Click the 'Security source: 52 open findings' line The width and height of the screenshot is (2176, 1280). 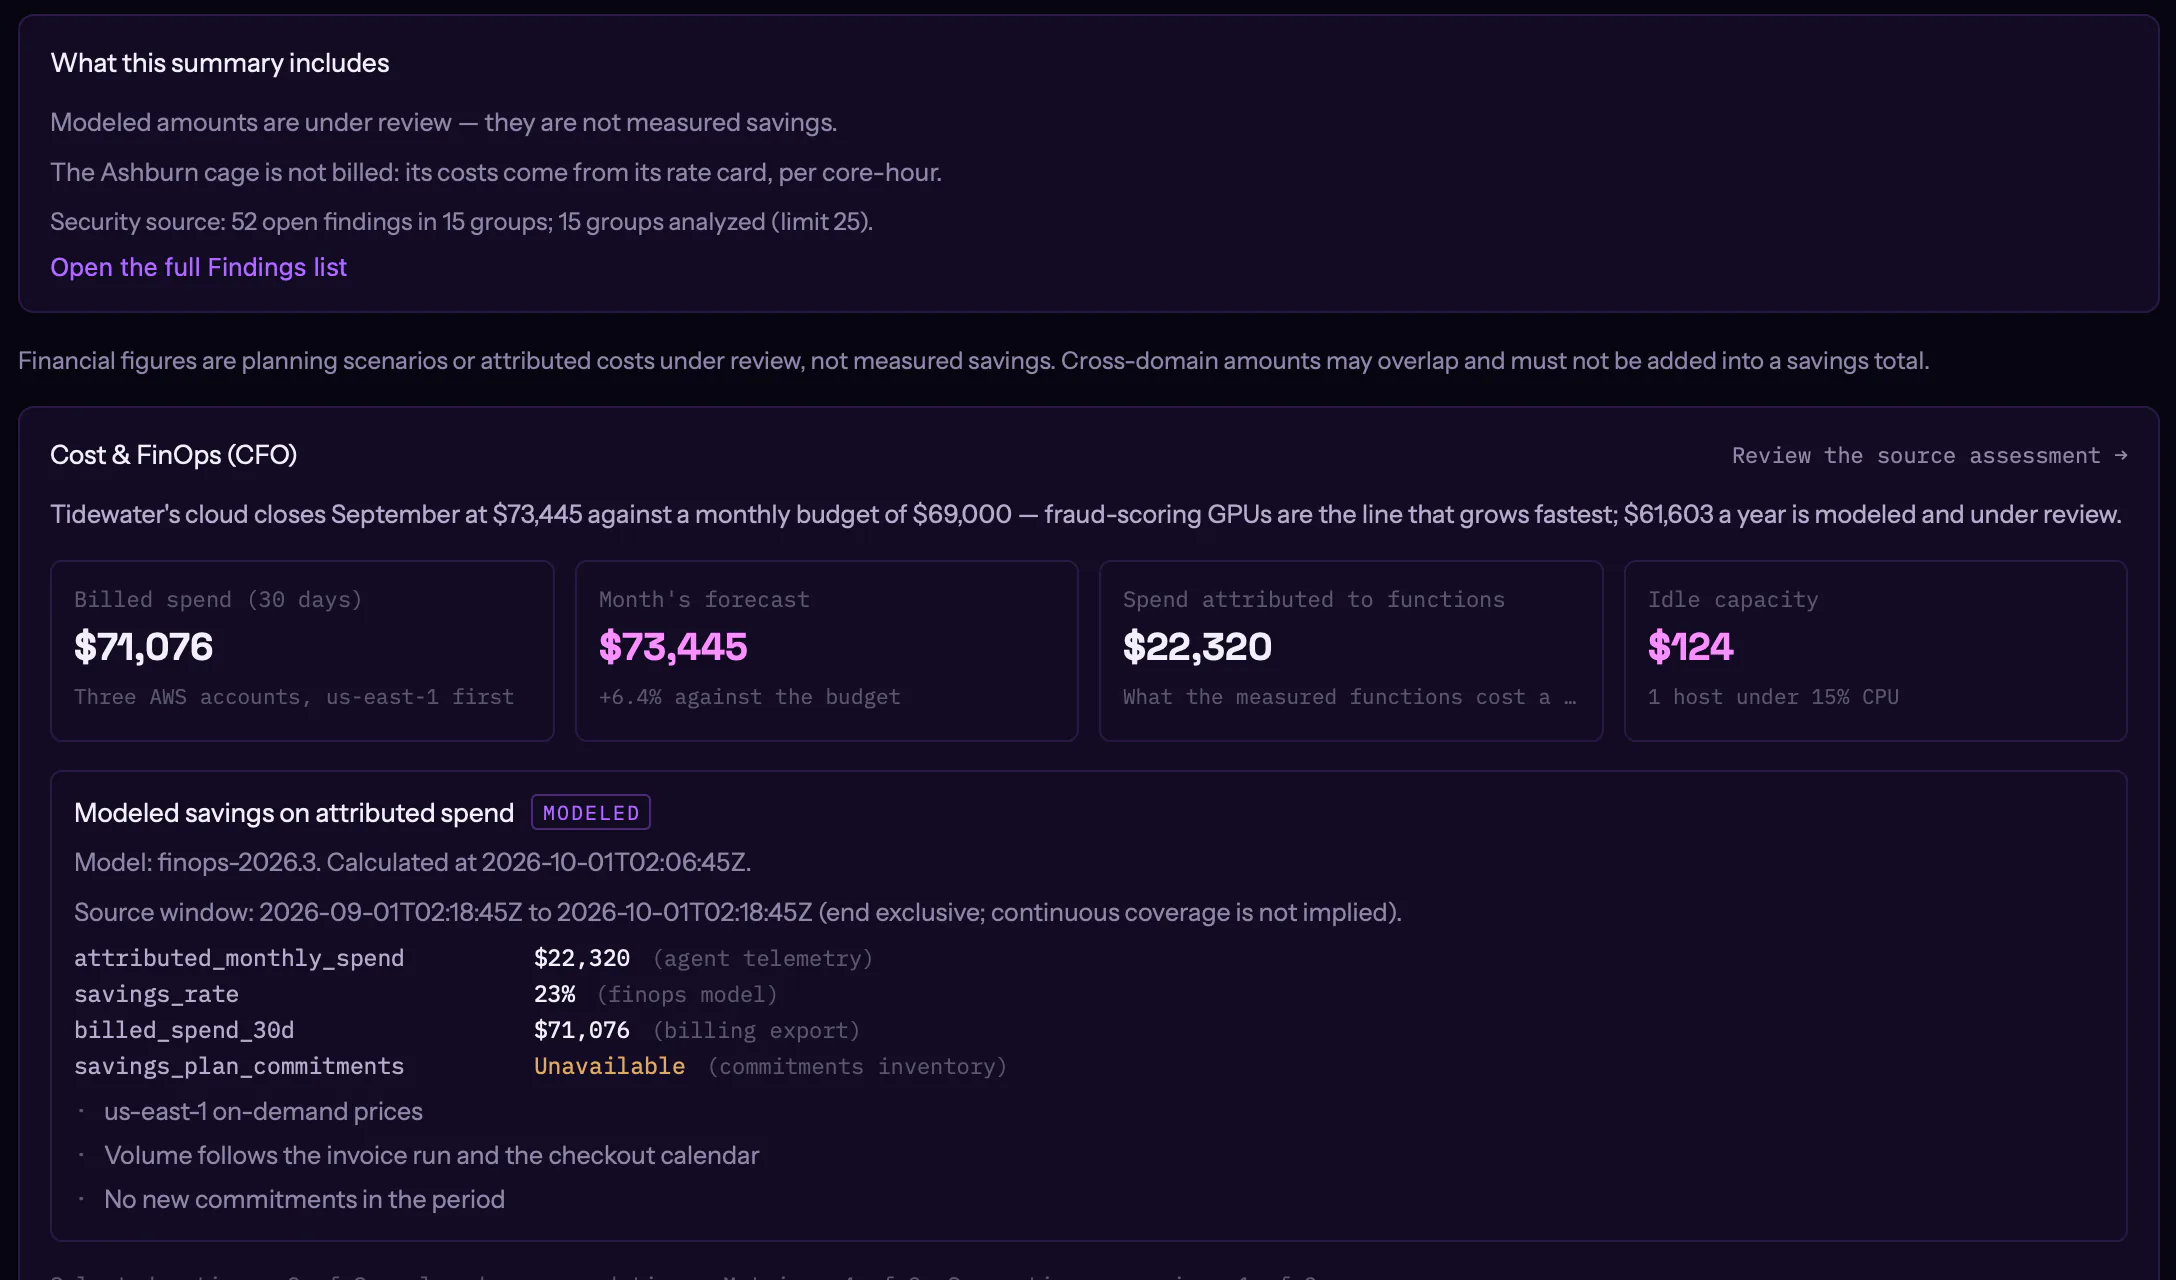[461, 221]
